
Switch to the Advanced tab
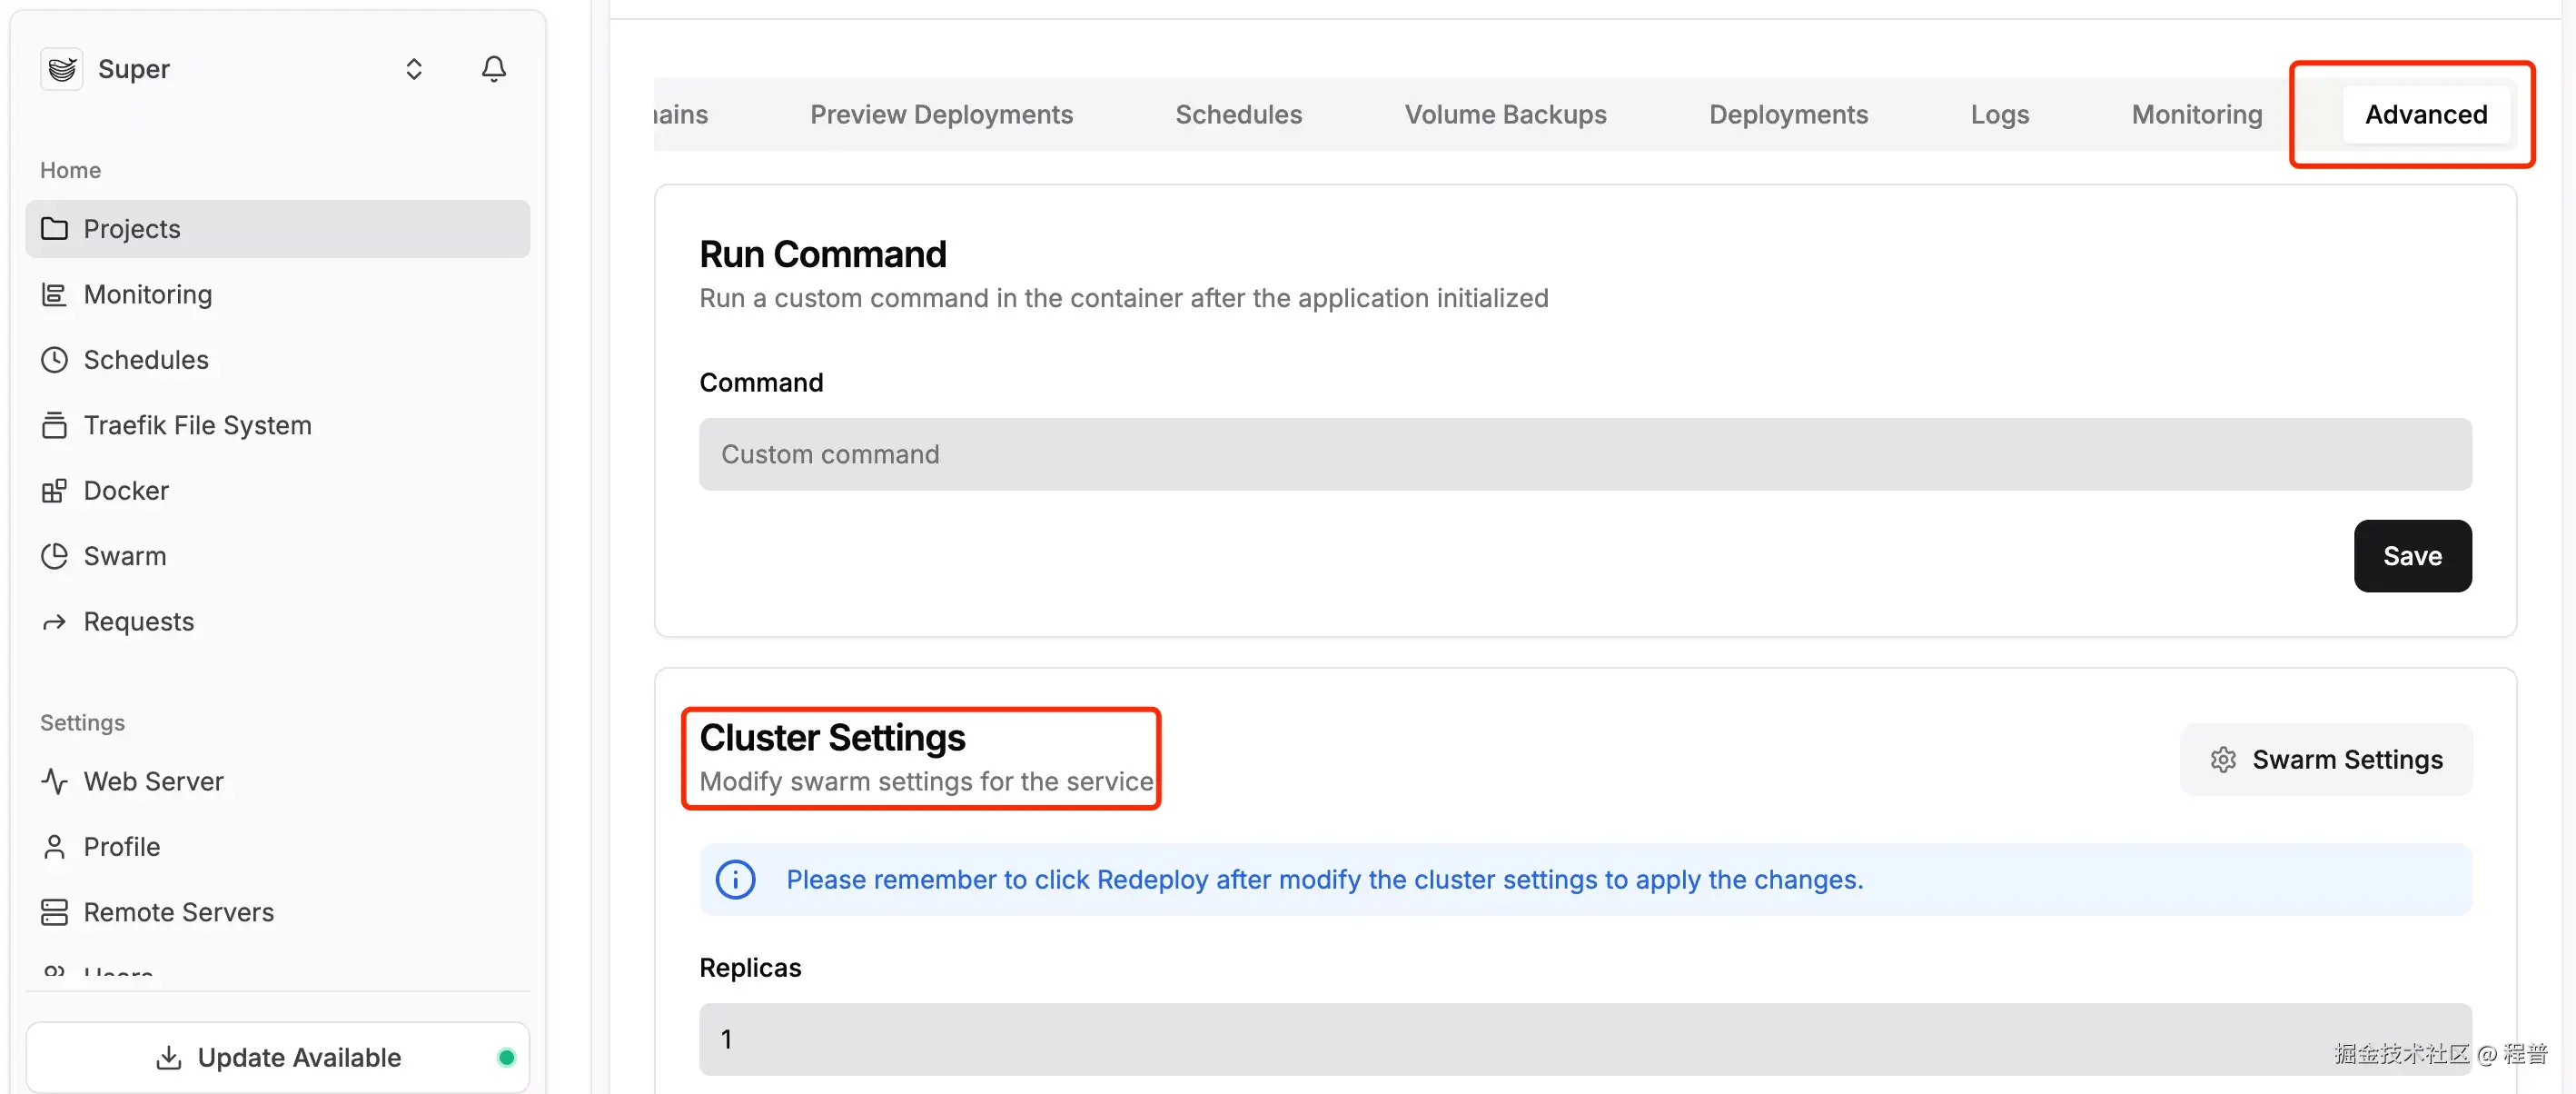tap(2425, 115)
